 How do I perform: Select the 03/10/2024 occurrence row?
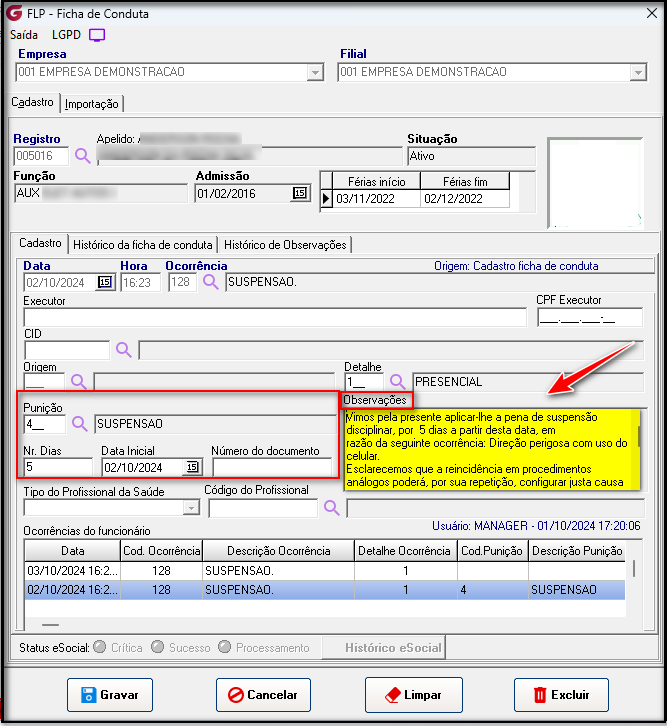(x=325, y=570)
